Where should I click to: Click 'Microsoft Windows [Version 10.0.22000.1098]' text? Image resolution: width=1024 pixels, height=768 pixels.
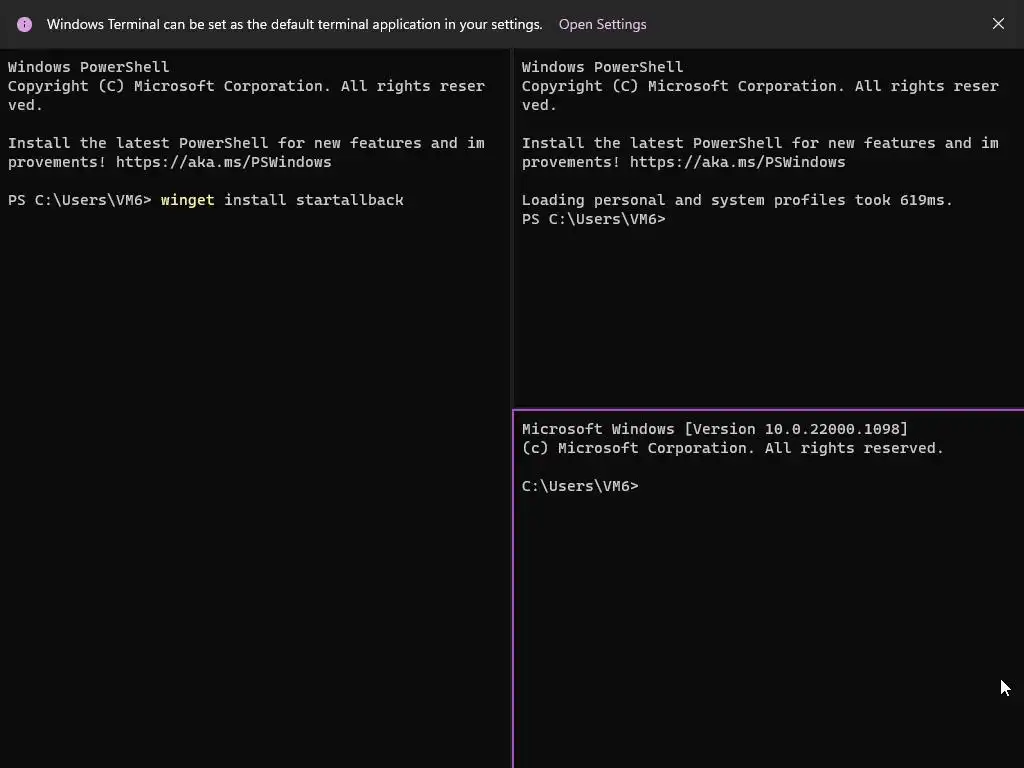coord(714,429)
